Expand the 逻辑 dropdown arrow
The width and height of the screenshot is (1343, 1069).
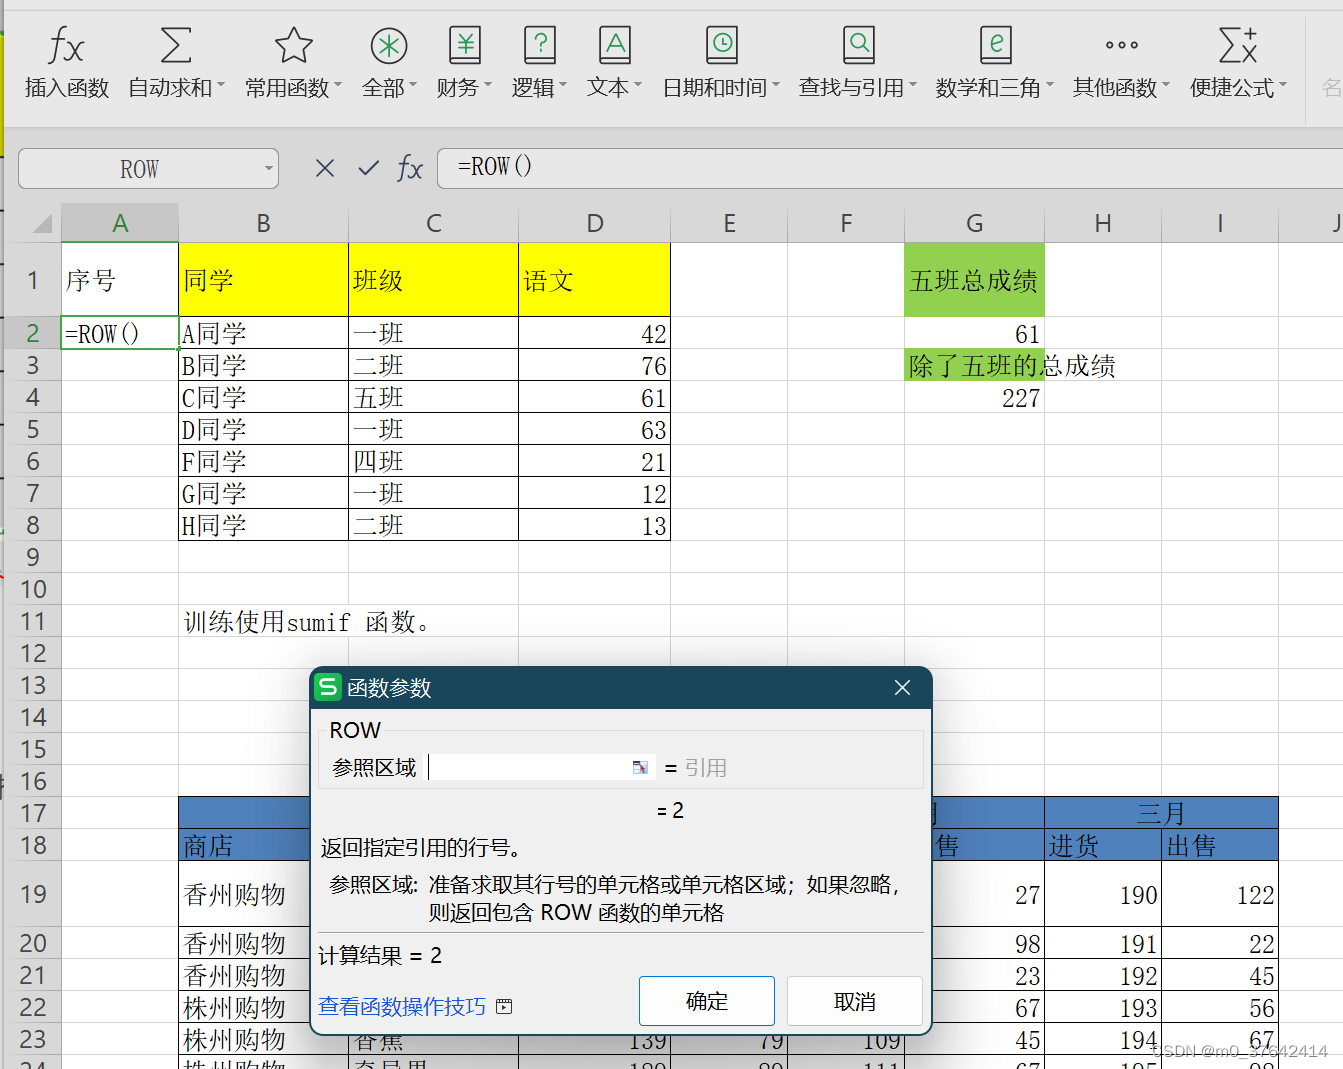pos(563,86)
